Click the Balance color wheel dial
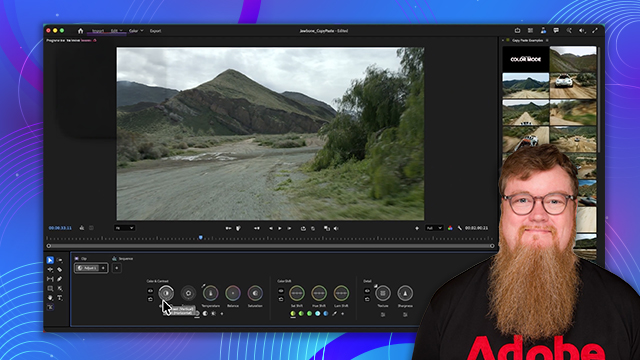The image size is (640, 360). (x=233, y=293)
